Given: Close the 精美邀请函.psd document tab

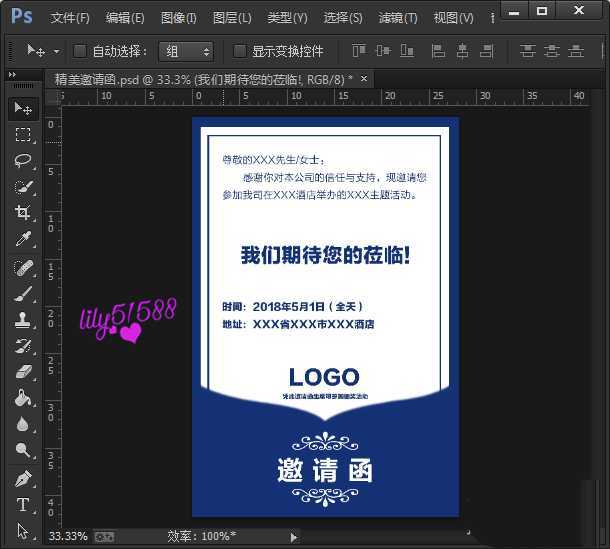Looking at the screenshot, I should click(364, 77).
